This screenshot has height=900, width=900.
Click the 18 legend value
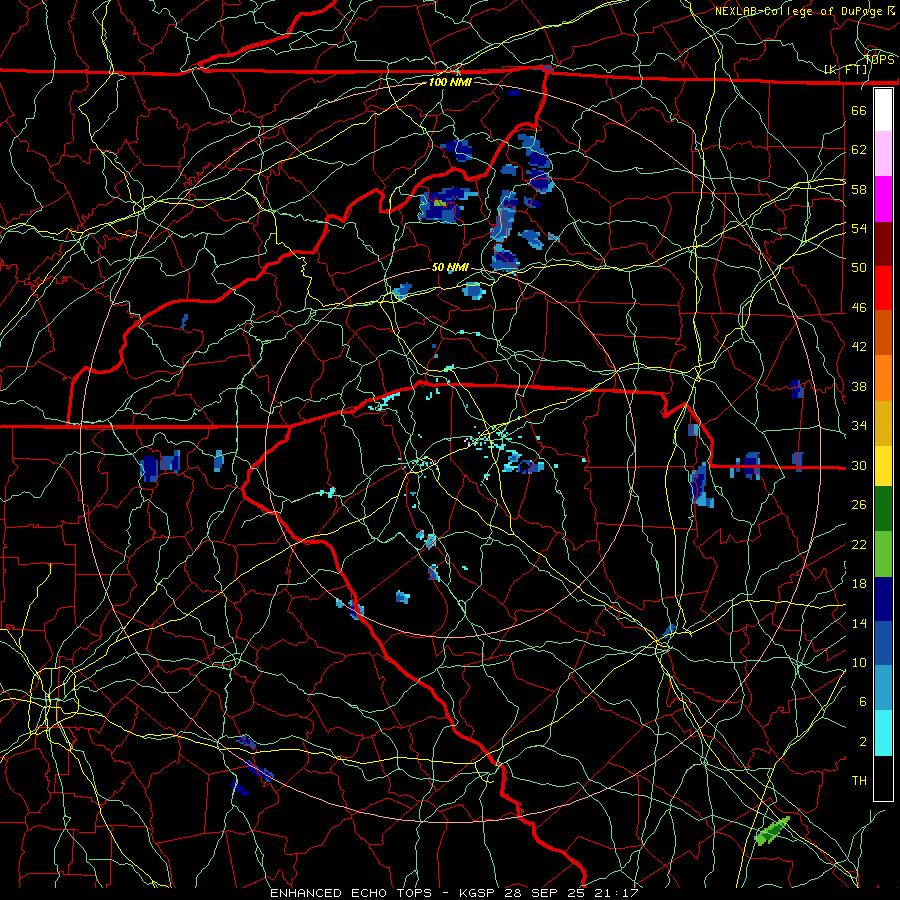coord(859,584)
